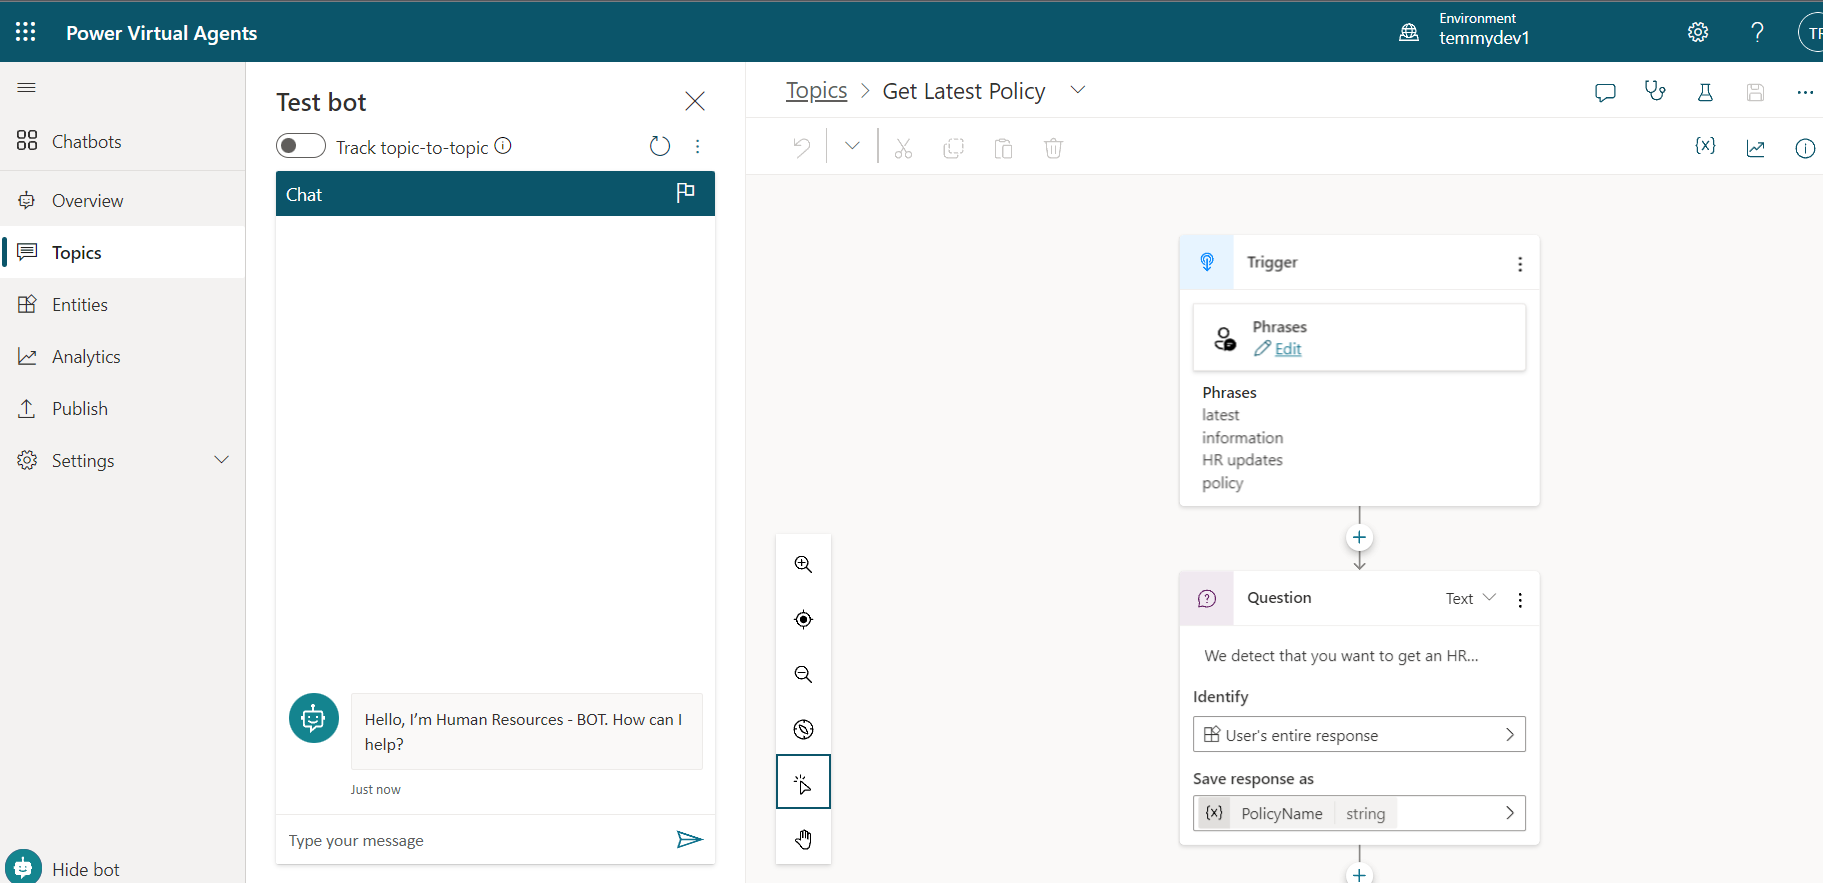Click the Track topic-to-topic info icon

point(503,146)
